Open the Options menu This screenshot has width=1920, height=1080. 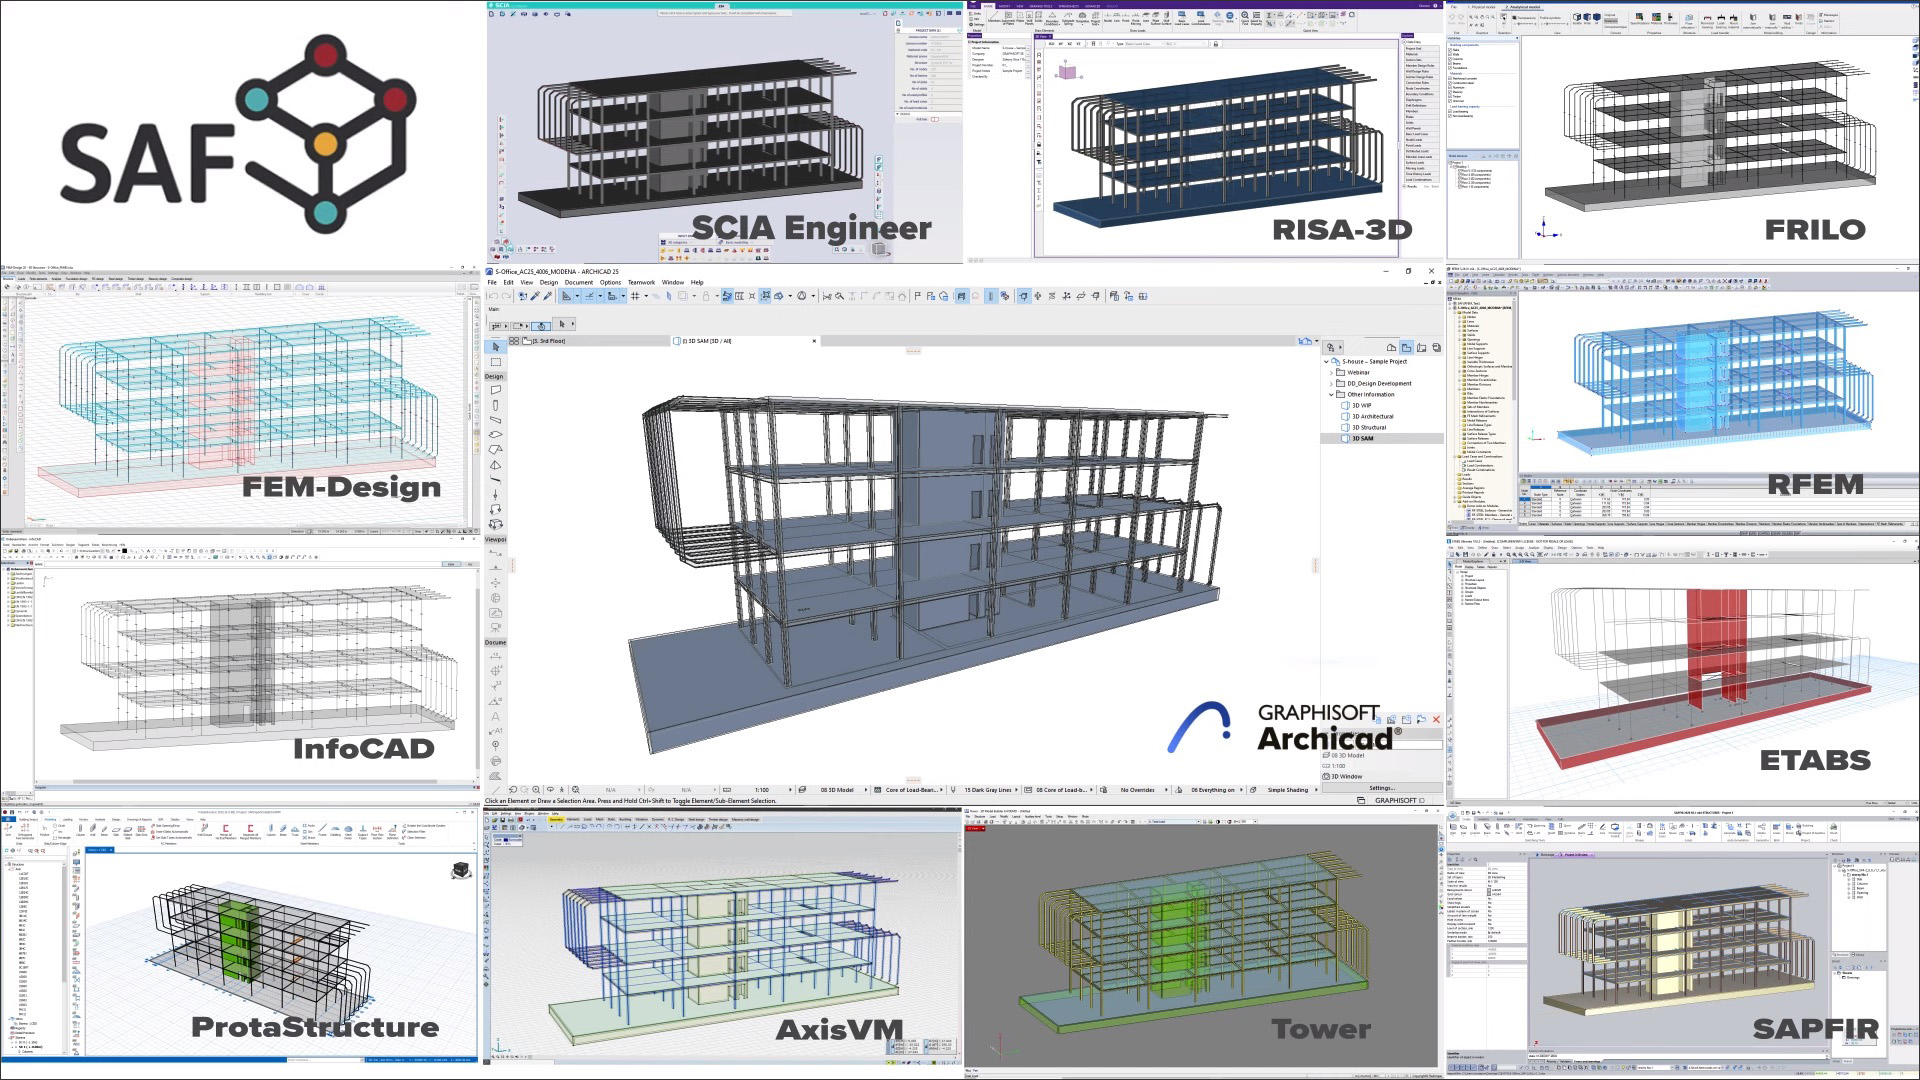tap(610, 282)
